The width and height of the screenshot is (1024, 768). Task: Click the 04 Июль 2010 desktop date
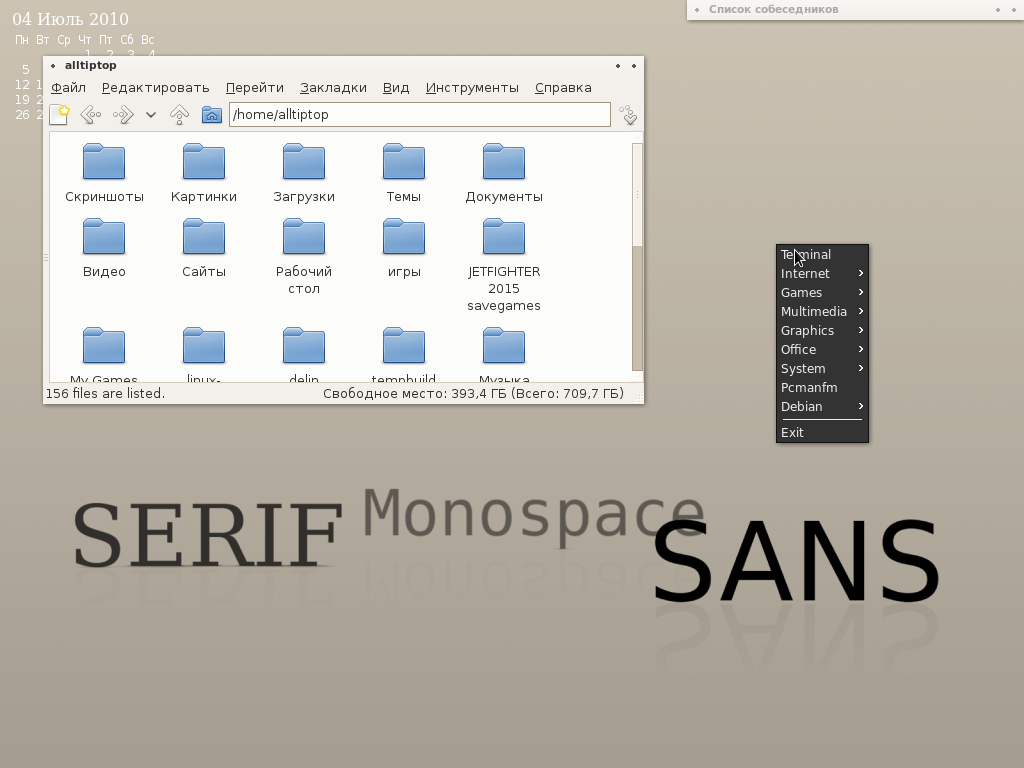click(x=71, y=19)
